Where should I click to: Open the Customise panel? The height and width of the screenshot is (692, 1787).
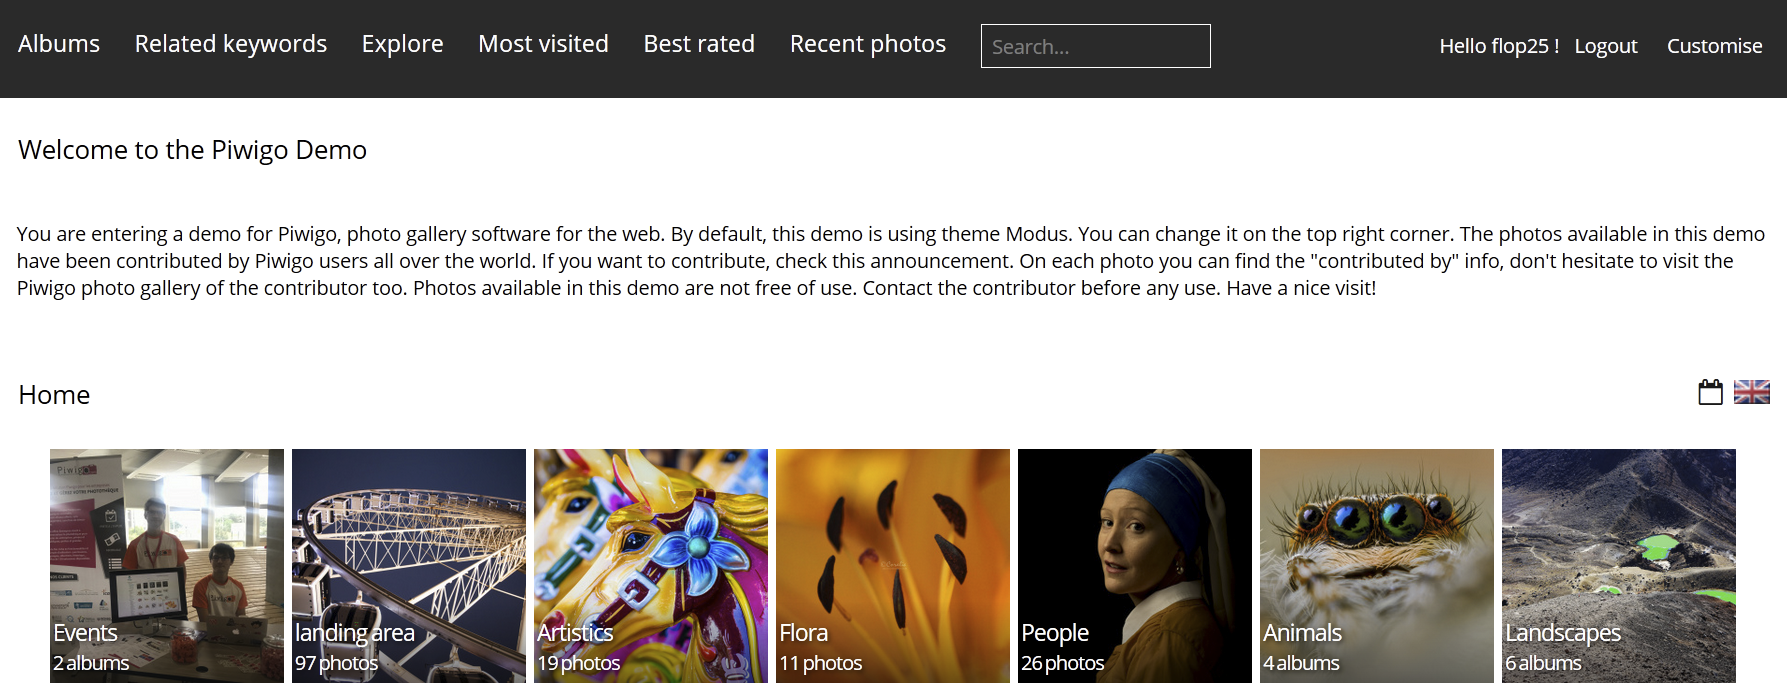click(x=1714, y=45)
